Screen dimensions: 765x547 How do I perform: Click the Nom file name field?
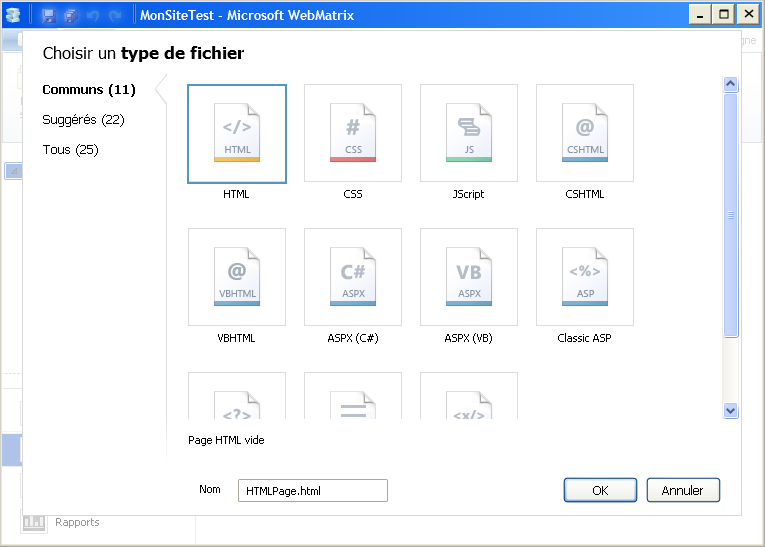click(x=312, y=491)
